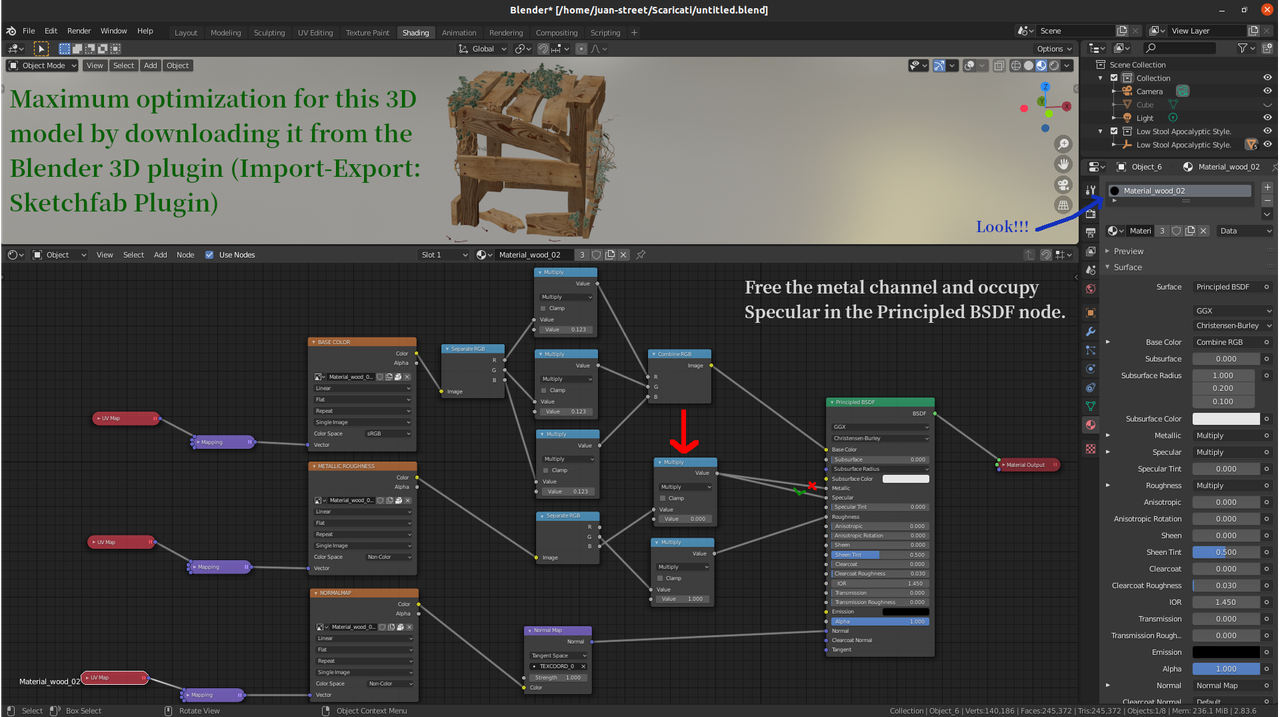Open the Output properties tab
The height and width of the screenshot is (717, 1280).
[1090, 232]
